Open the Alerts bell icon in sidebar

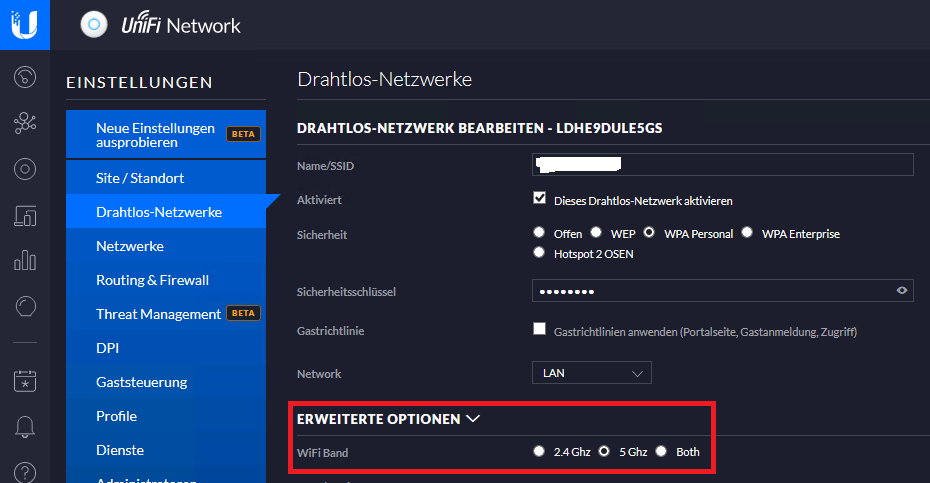tap(25, 427)
